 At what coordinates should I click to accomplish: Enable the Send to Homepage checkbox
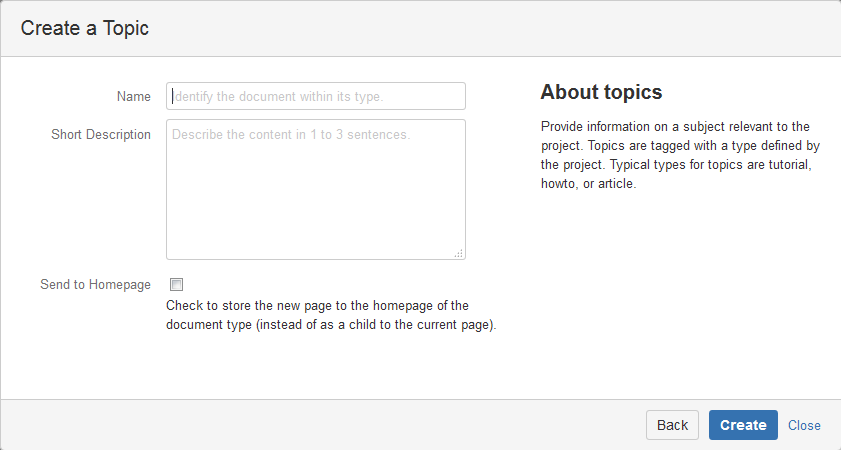point(177,284)
